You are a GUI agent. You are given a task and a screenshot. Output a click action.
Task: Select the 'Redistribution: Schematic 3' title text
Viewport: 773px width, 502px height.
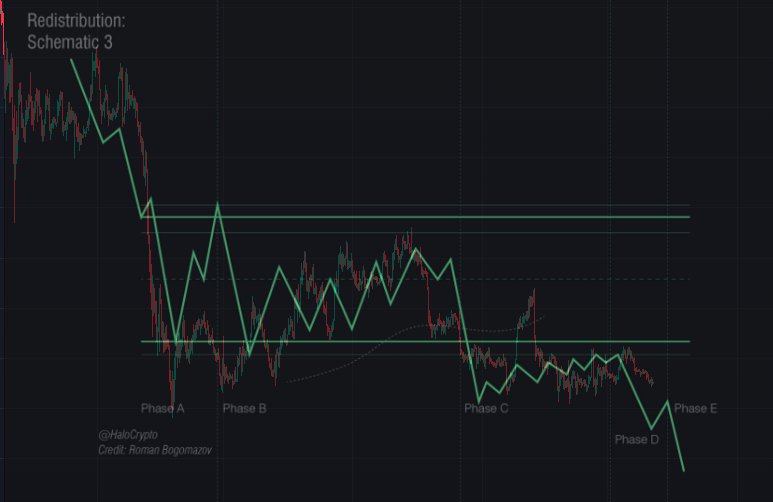click(x=76, y=31)
